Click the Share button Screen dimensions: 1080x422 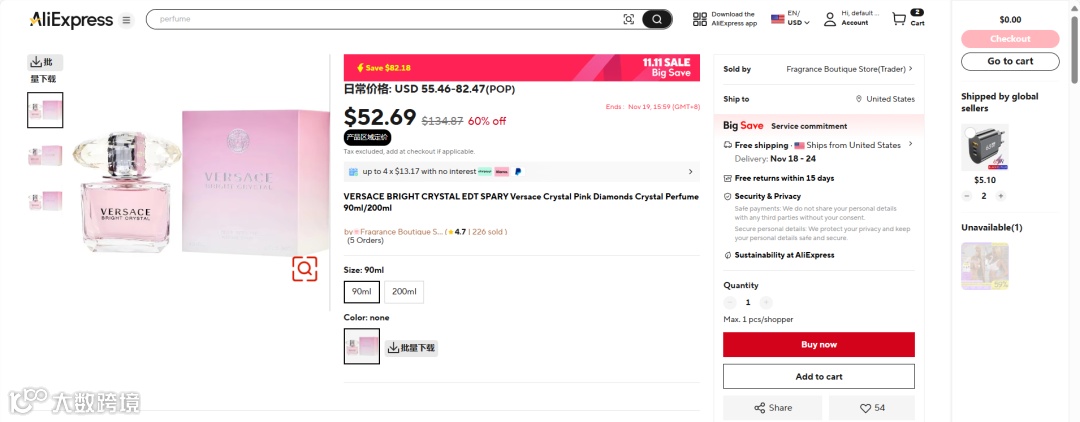click(x=773, y=408)
